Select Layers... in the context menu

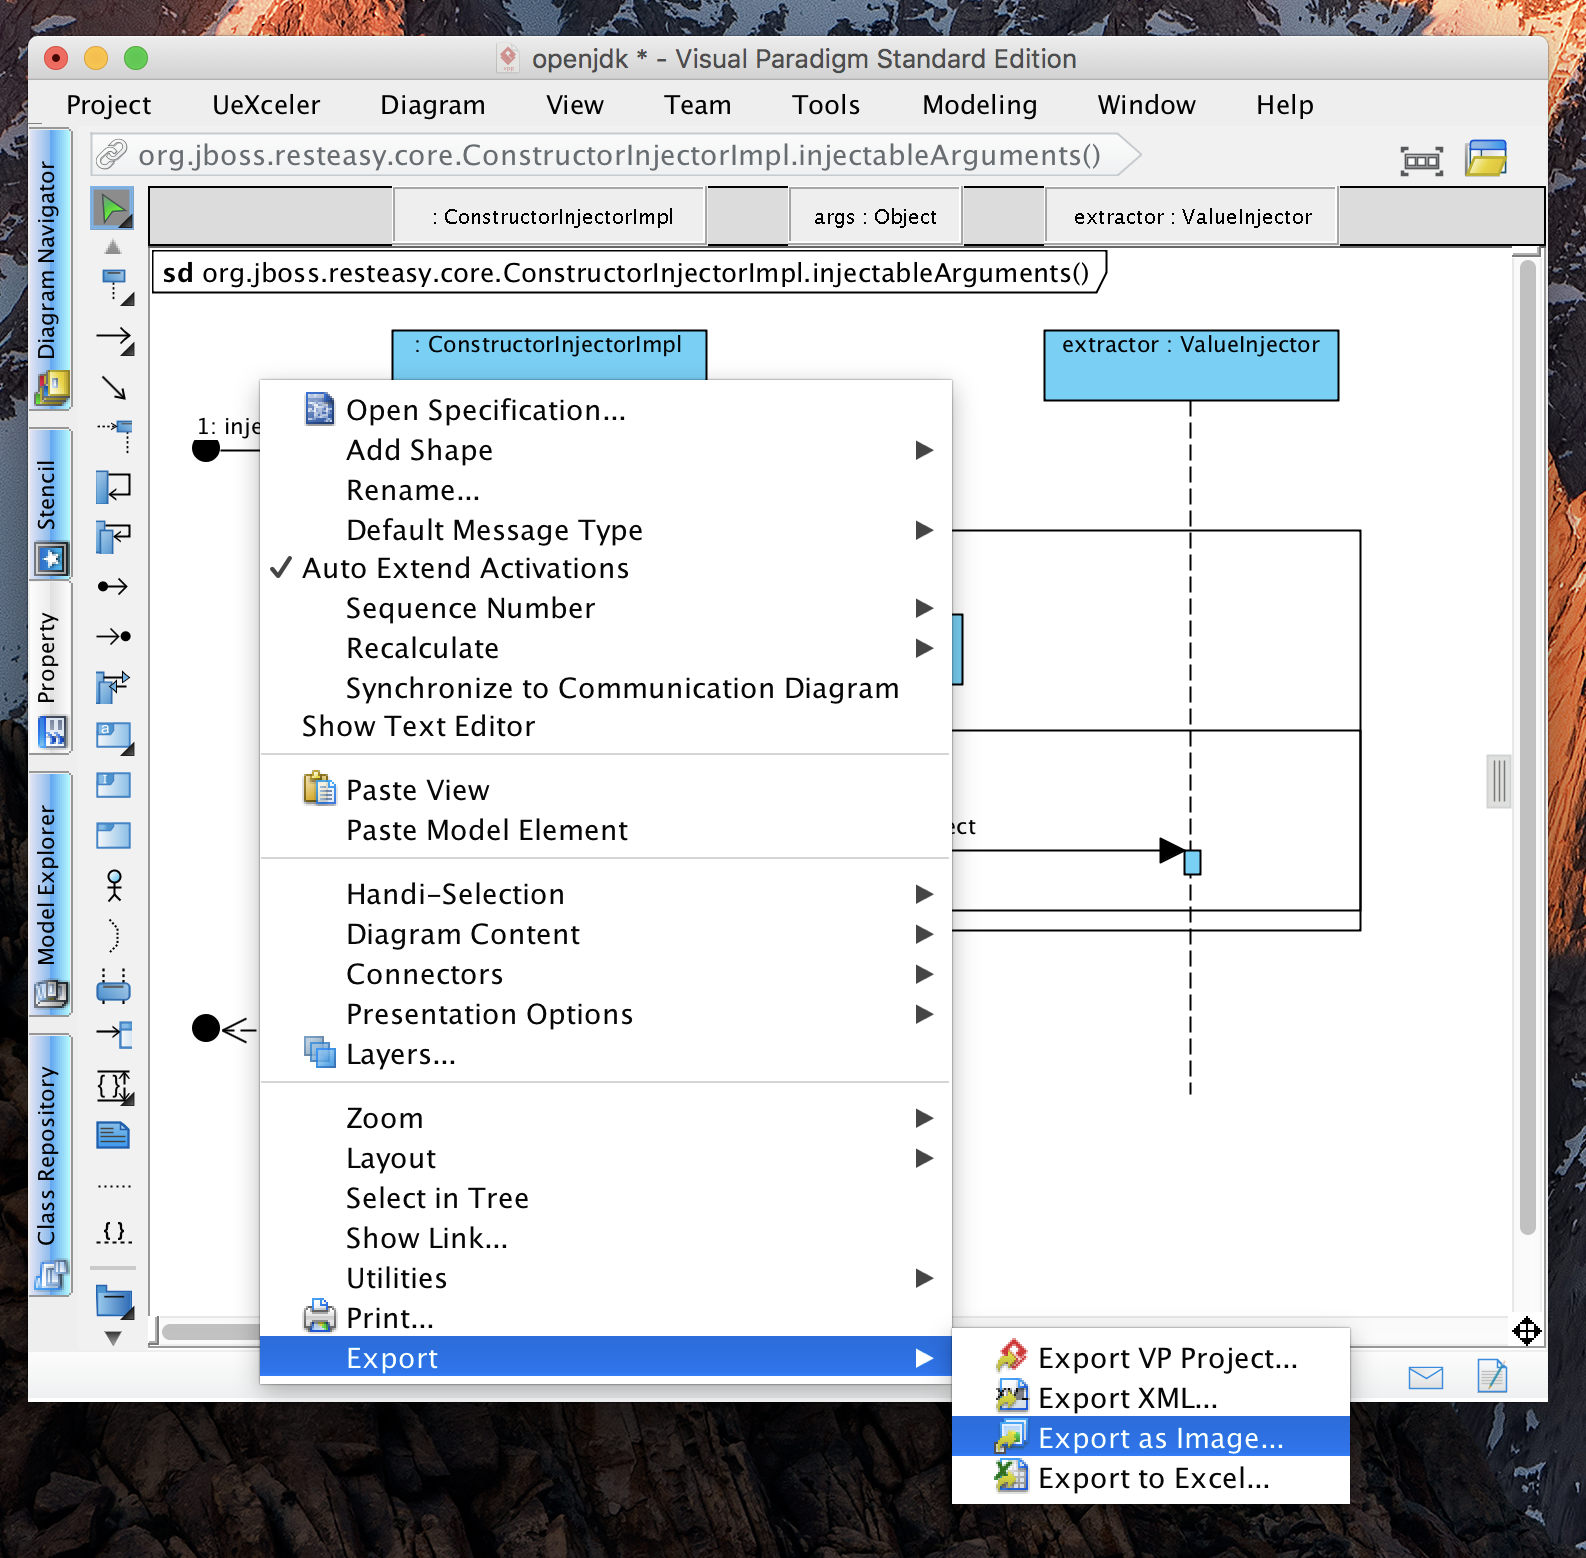point(604,1054)
